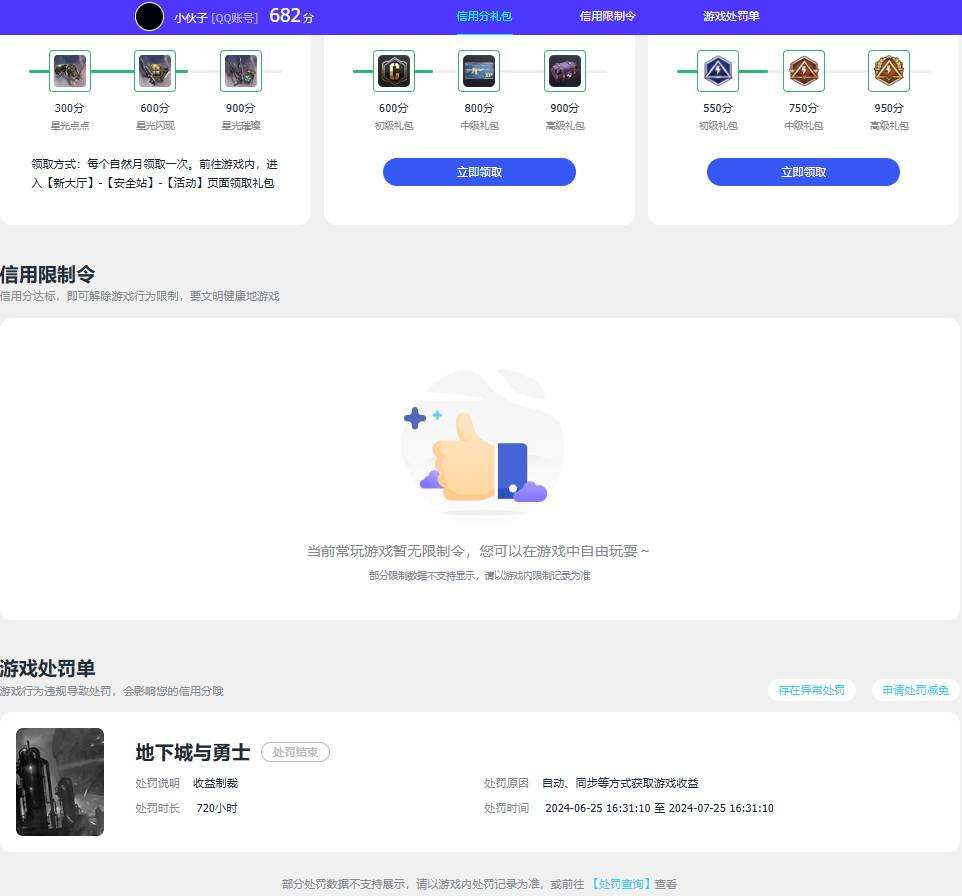Click the 信用限制令 section heading
962x896 pixels.
[x=48, y=274]
